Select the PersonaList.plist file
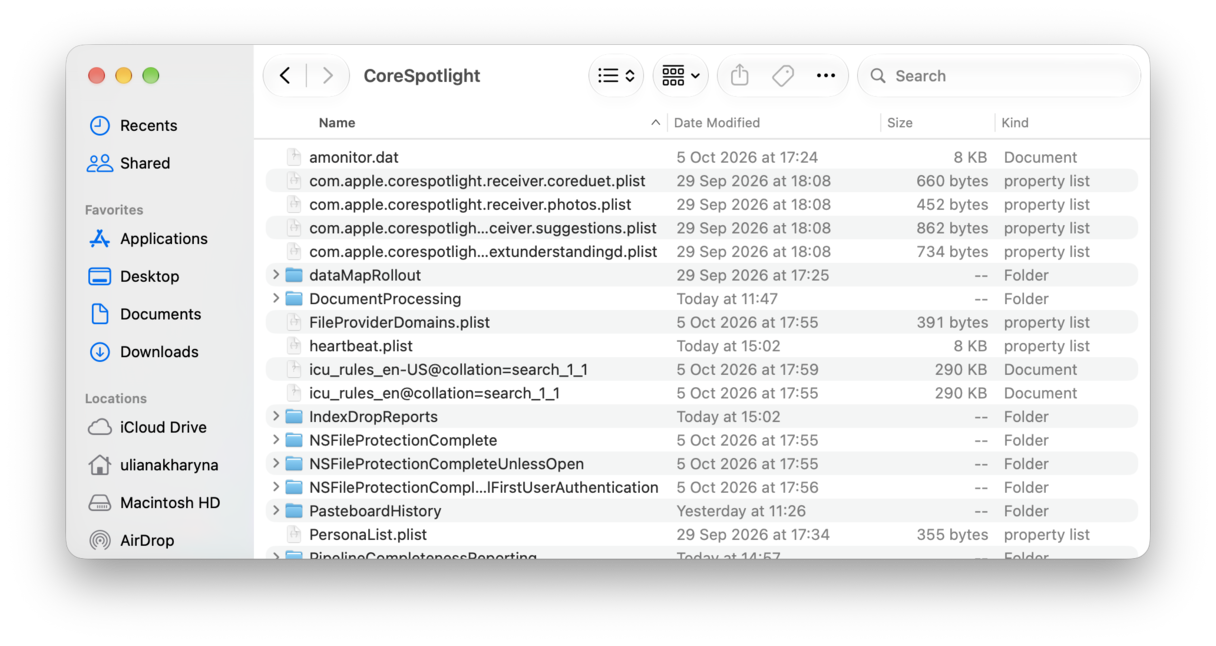The height and width of the screenshot is (646, 1216). coord(368,535)
